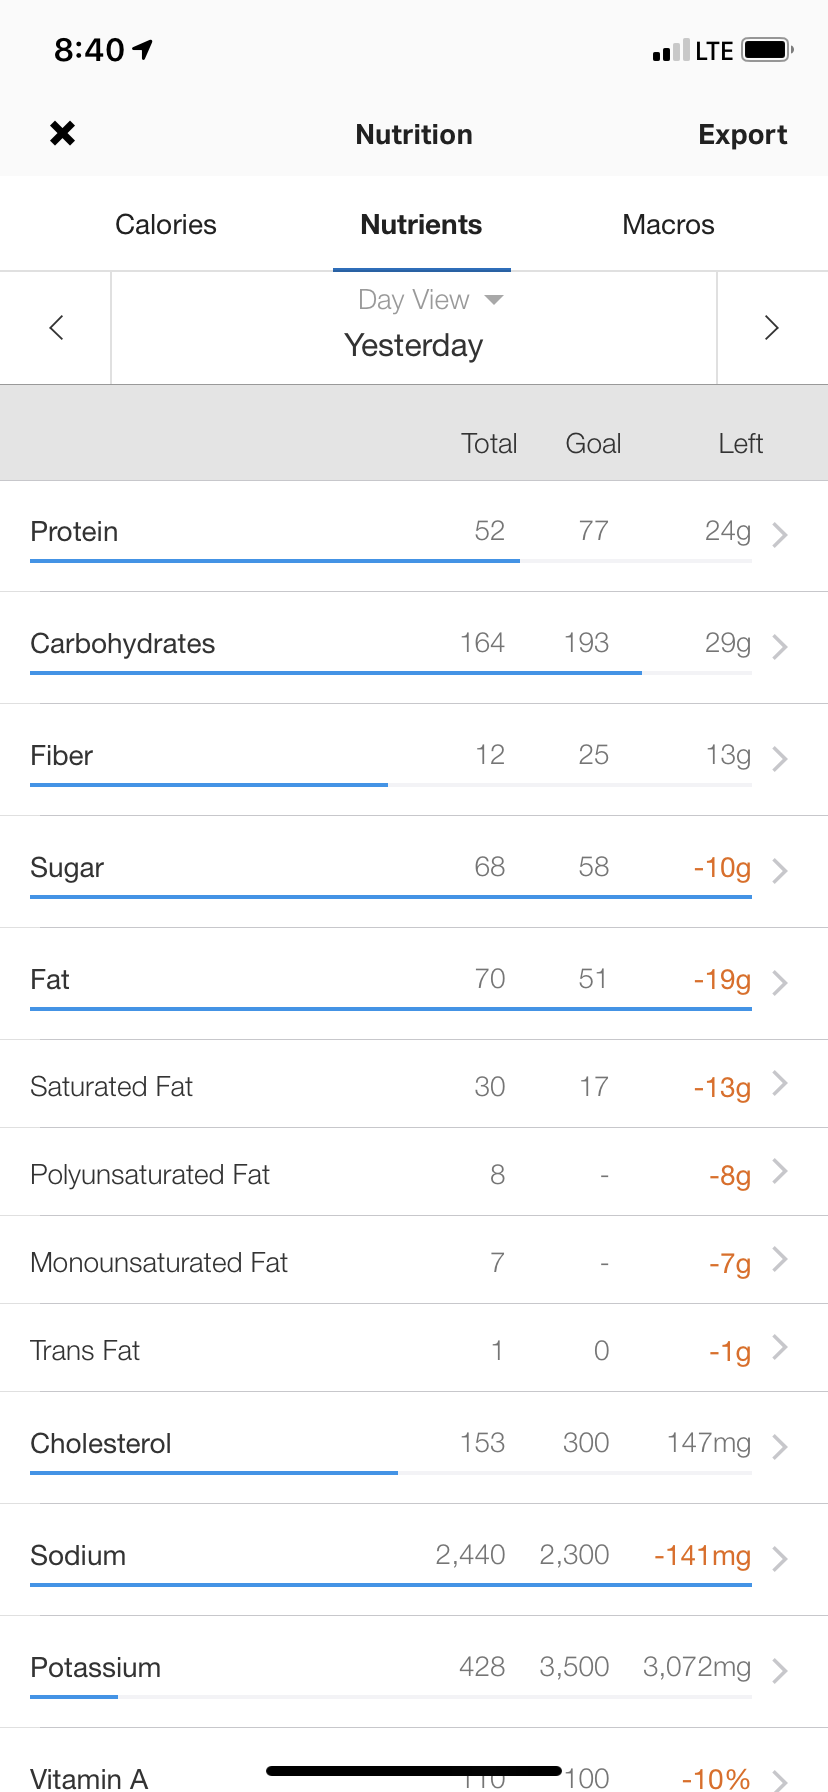
Task: Open Fat row details arrow
Action: [780, 983]
